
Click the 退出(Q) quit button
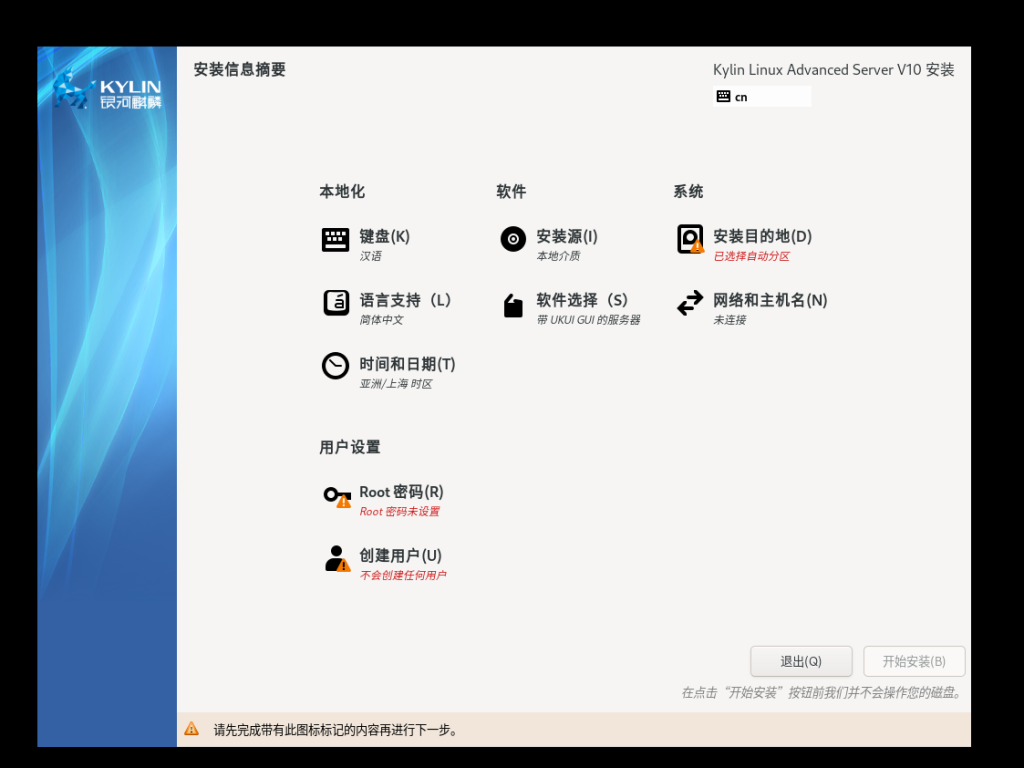[x=801, y=662]
